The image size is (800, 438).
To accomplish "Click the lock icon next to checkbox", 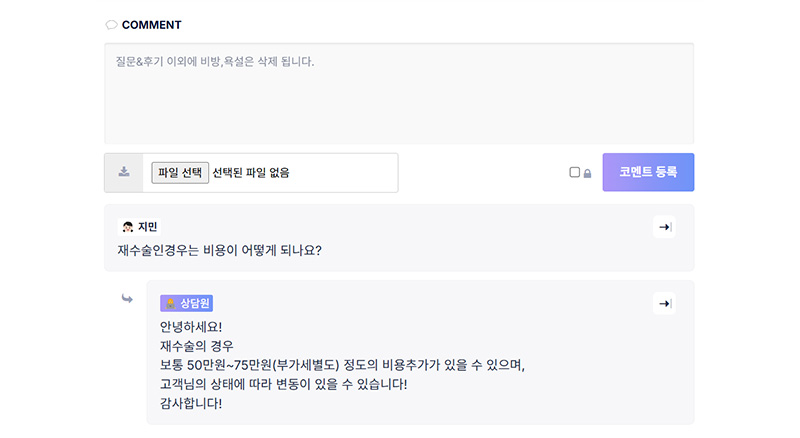I will pyautogui.click(x=587, y=174).
